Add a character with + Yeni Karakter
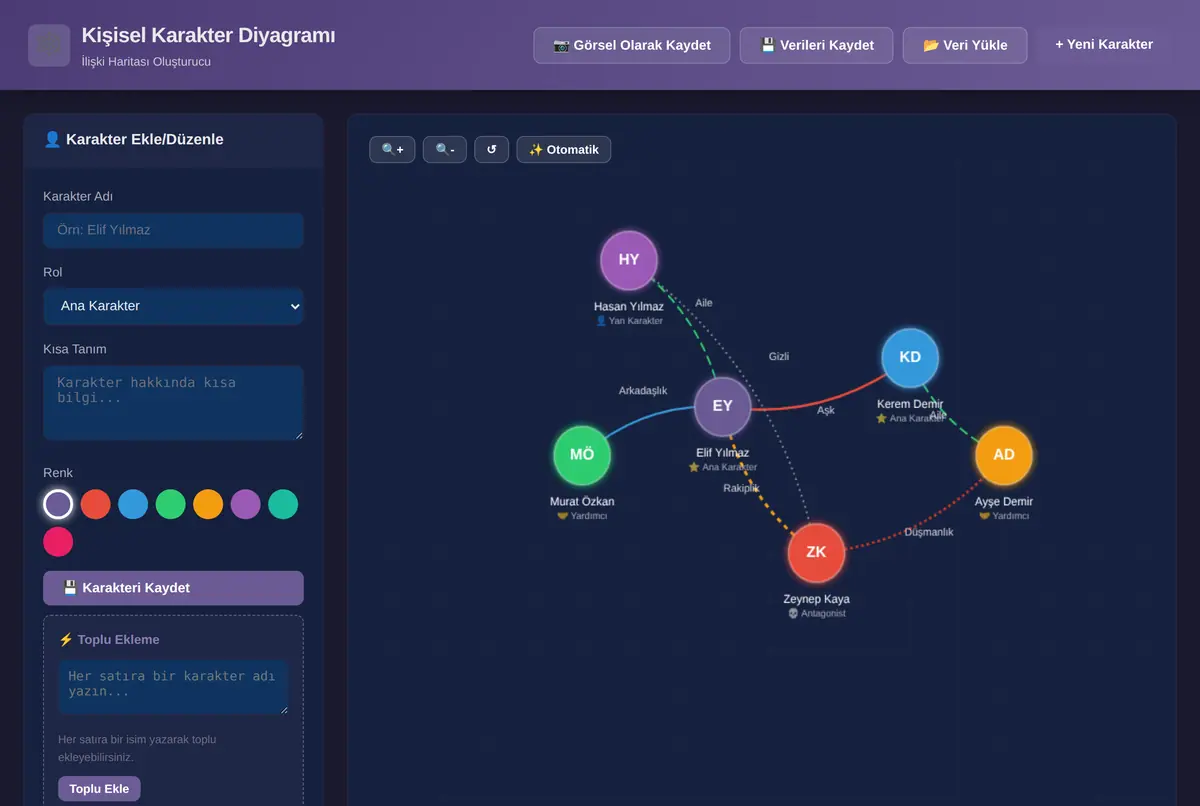This screenshot has height=806, width=1200. 1104,45
